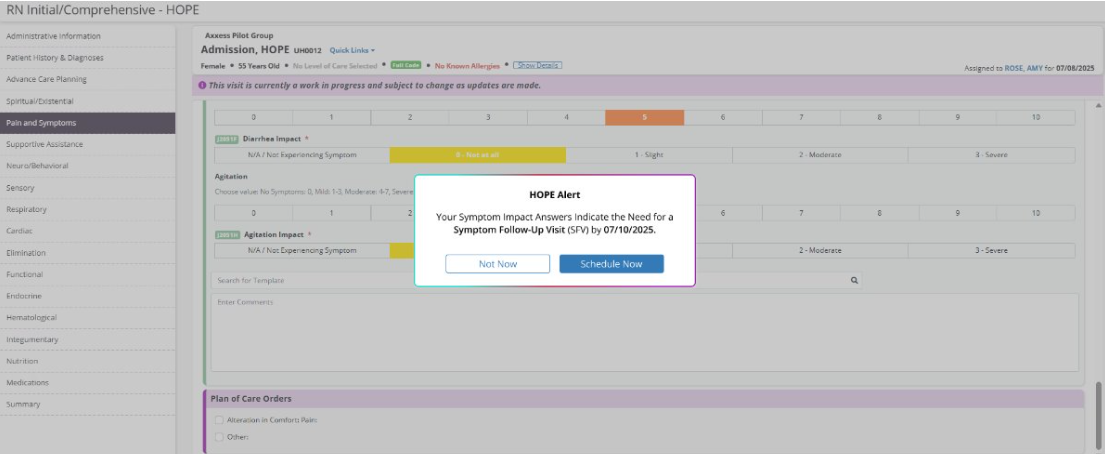Screen dimensions: 1105x454
Task: Choose Agitation Impact 2 - Moderate
Action: (x=820, y=250)
